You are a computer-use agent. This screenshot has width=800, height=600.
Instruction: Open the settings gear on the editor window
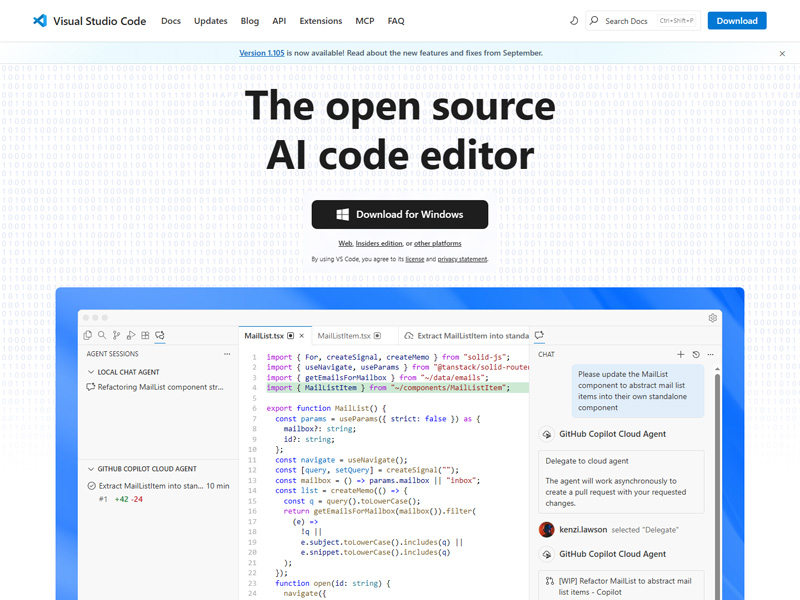coord(713,317)
